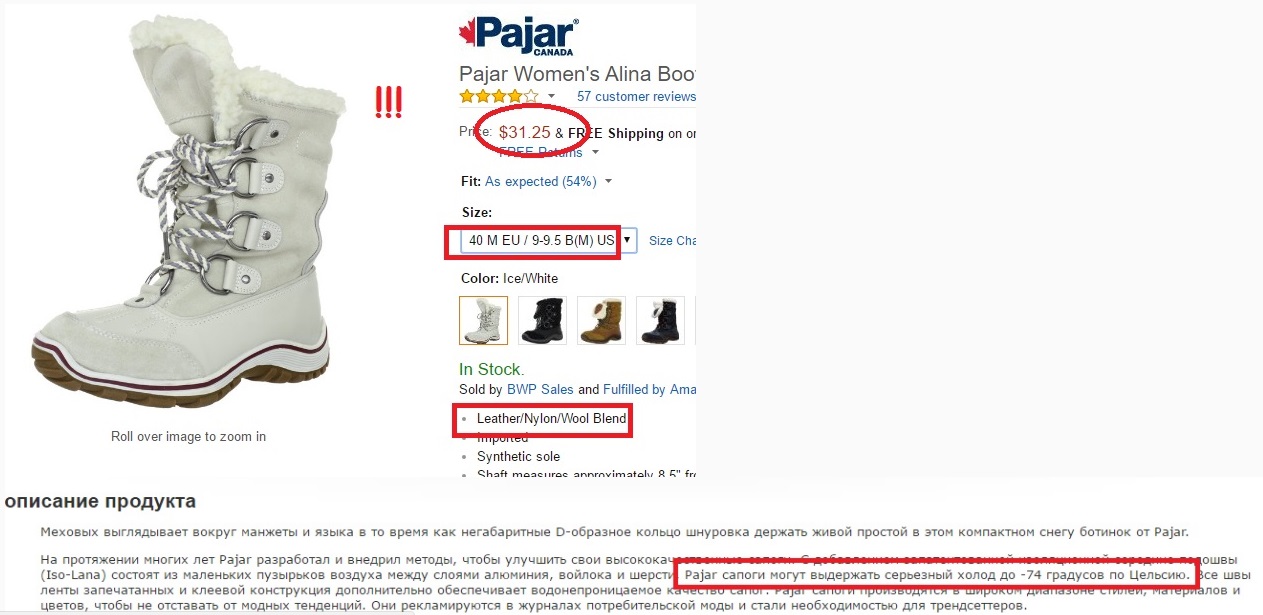Click the star rating icons
The width and height of the screenshot is (1263, 615).
(x=498, y=97)
